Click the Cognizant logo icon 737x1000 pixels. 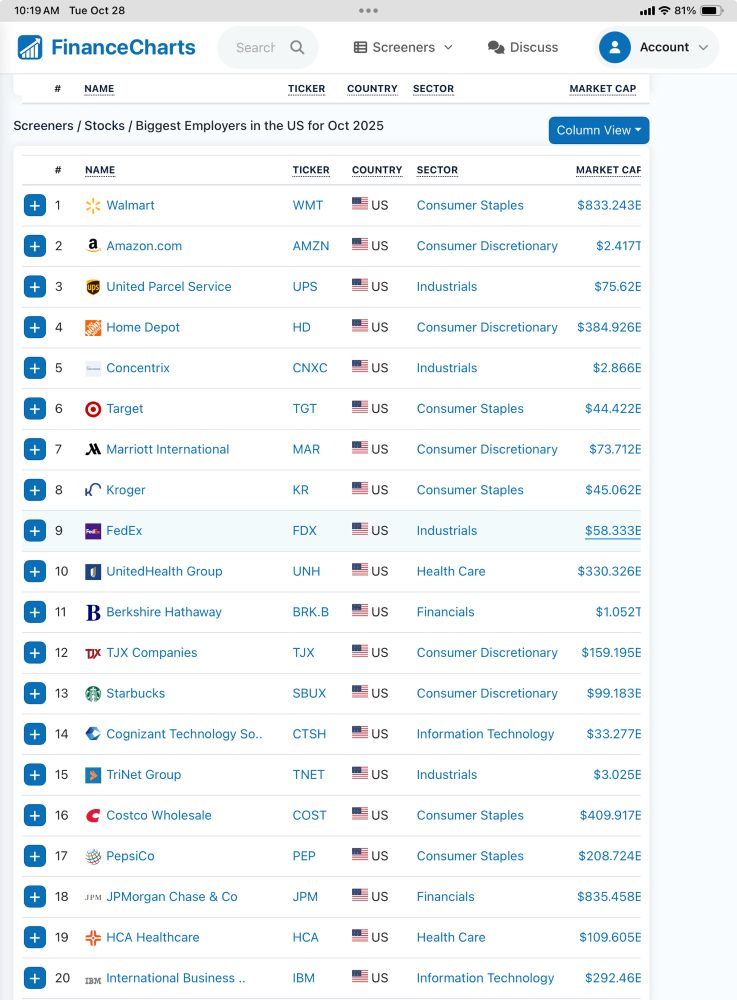pos(93,734)
